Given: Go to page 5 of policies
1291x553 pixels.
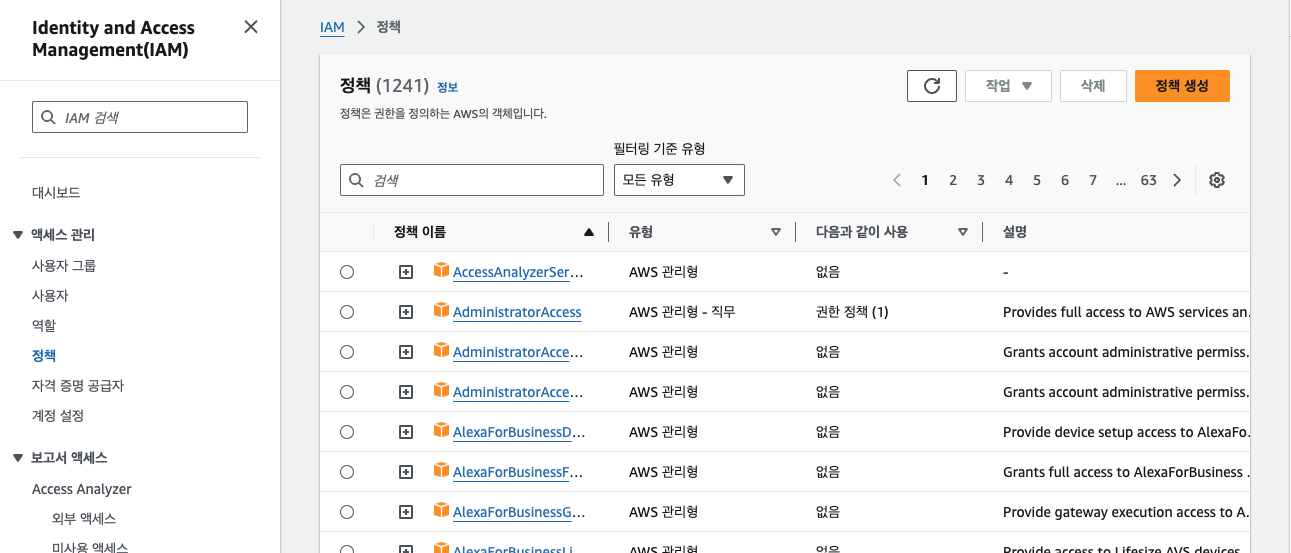Looking at the screenshot, I should (x=1037, y=180).
